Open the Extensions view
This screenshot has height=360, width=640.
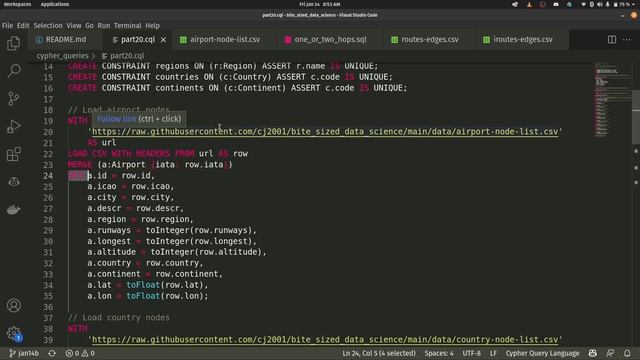point(13,154)
